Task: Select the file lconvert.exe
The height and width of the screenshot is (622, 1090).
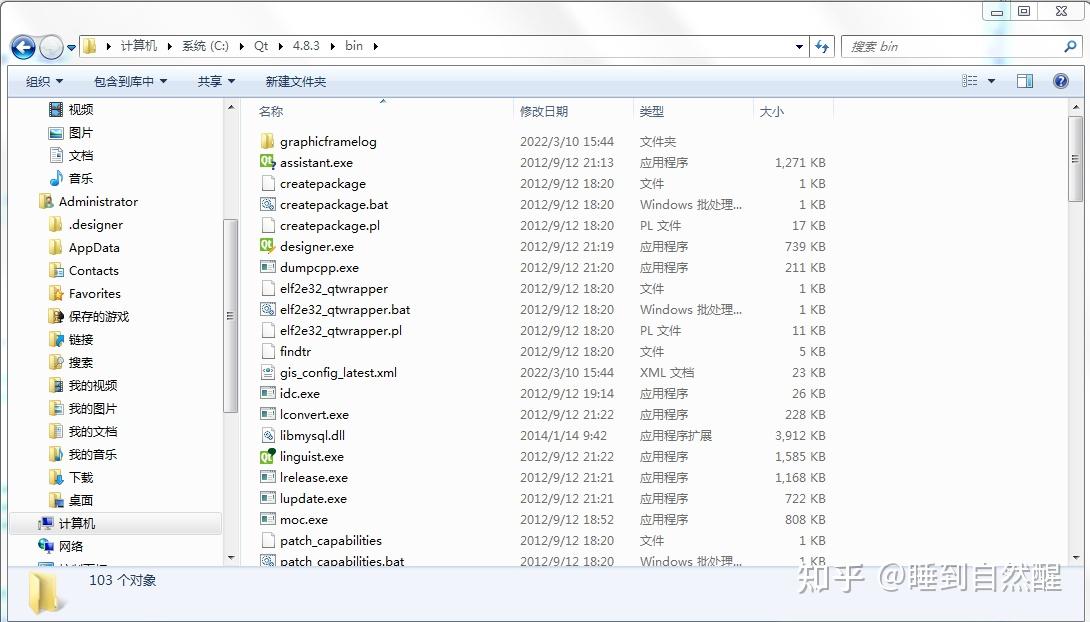Action: click(314, 414)
